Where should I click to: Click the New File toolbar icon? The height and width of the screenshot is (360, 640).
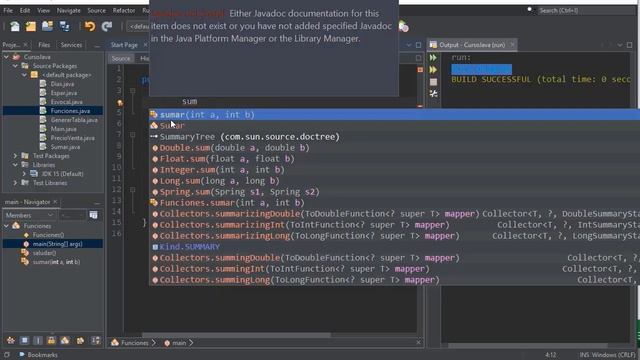click(x=15, y=27)
